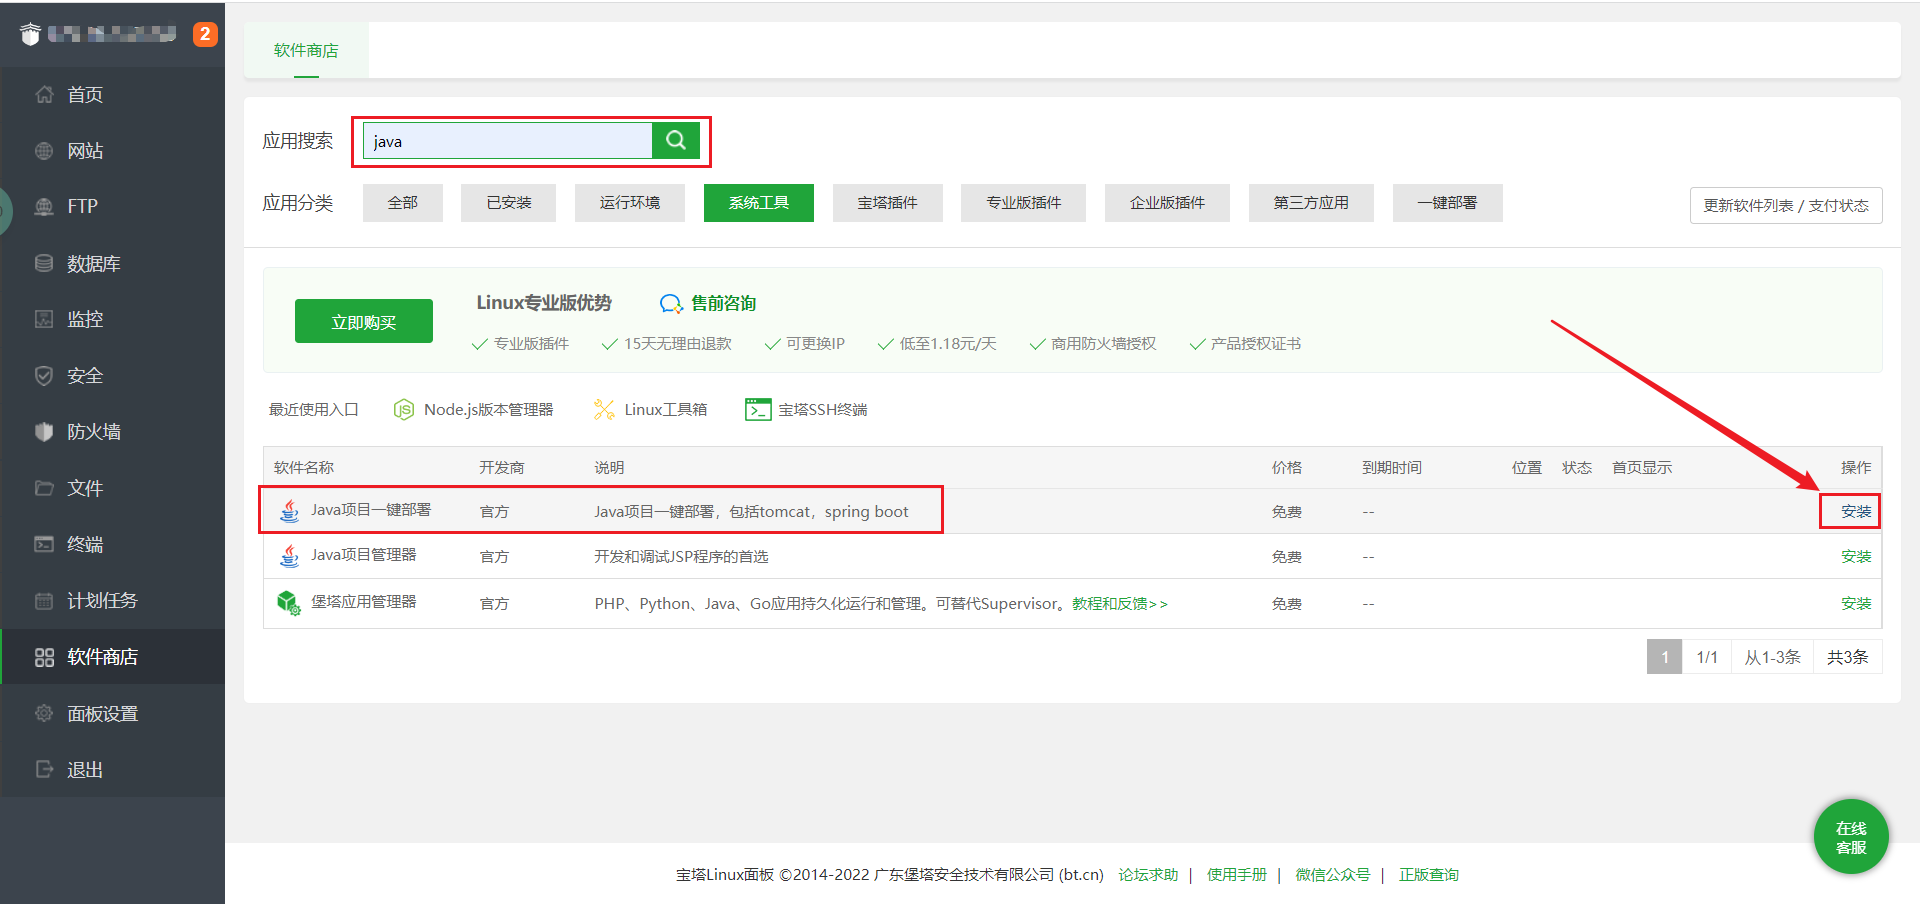Open 宝塔SSH终端 shortcut label

coord(823,410)
